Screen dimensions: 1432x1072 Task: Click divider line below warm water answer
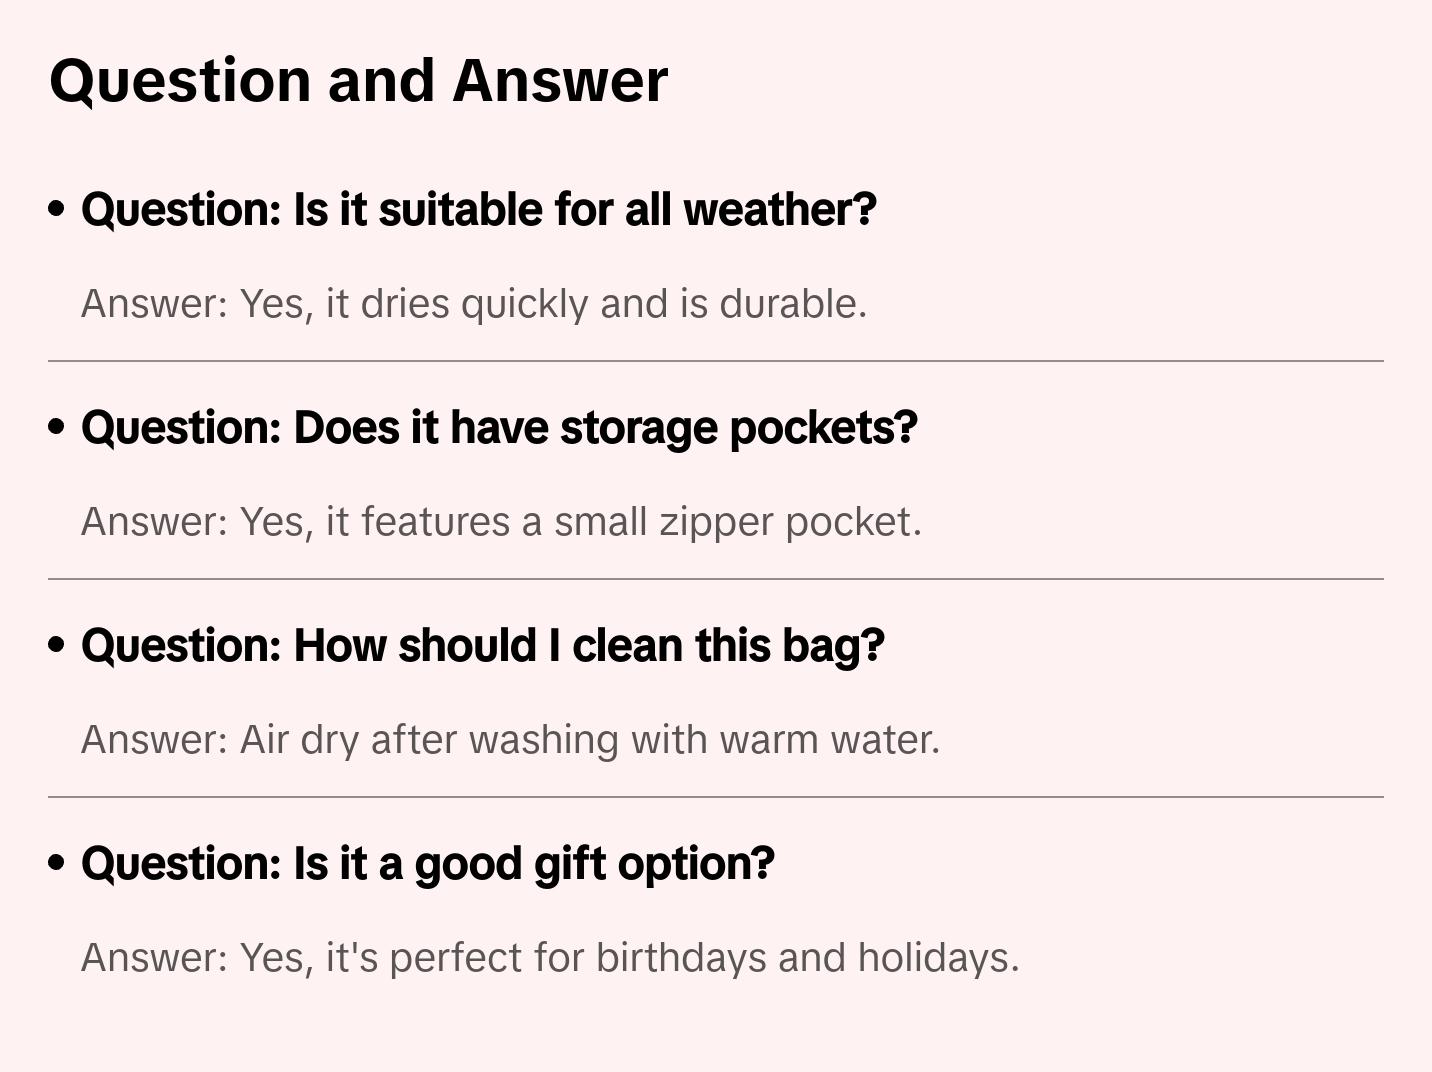coord(716,797)
